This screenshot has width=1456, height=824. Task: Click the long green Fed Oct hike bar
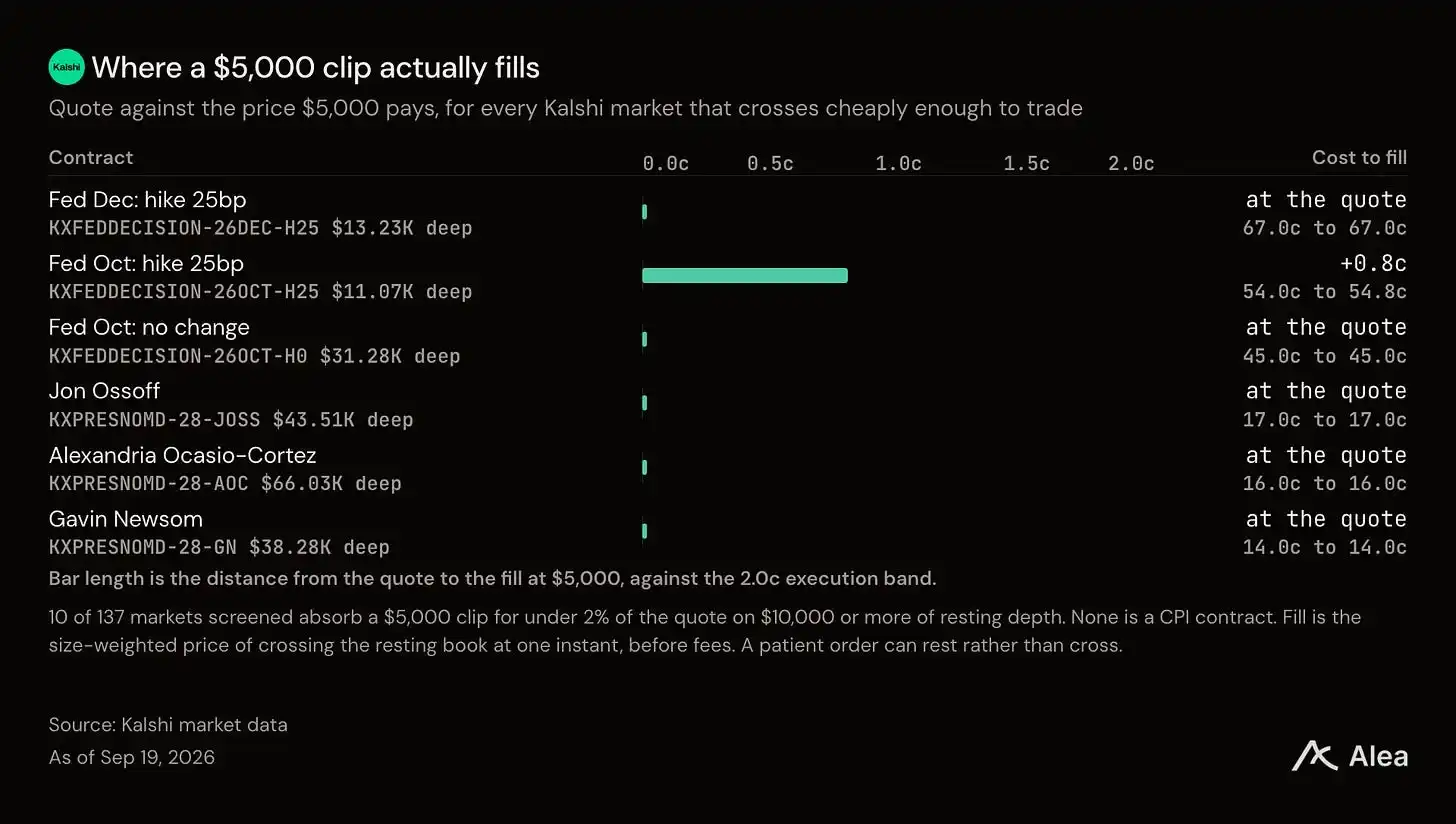coord(745,276)
